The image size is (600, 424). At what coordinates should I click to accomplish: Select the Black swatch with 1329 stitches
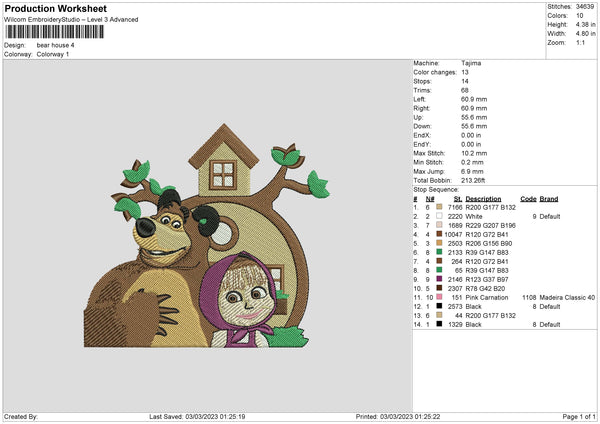[439, 324]
